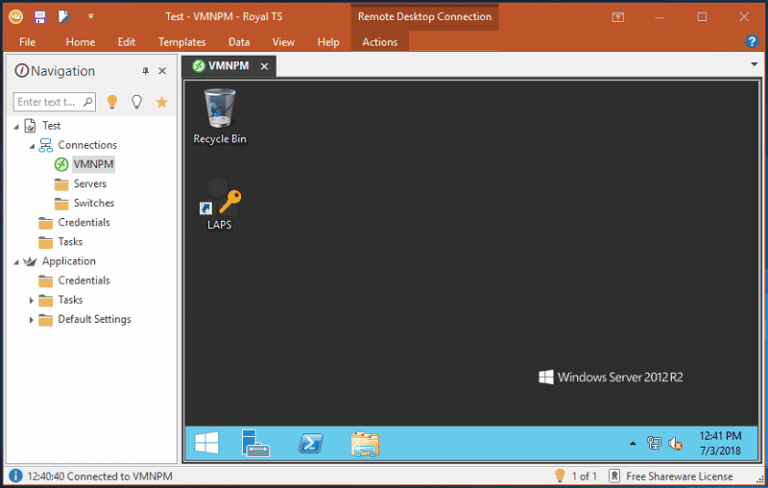This screenshot has width=768, height=488.
Task: Click the Free Shareware License text
Action: point(679,476)
